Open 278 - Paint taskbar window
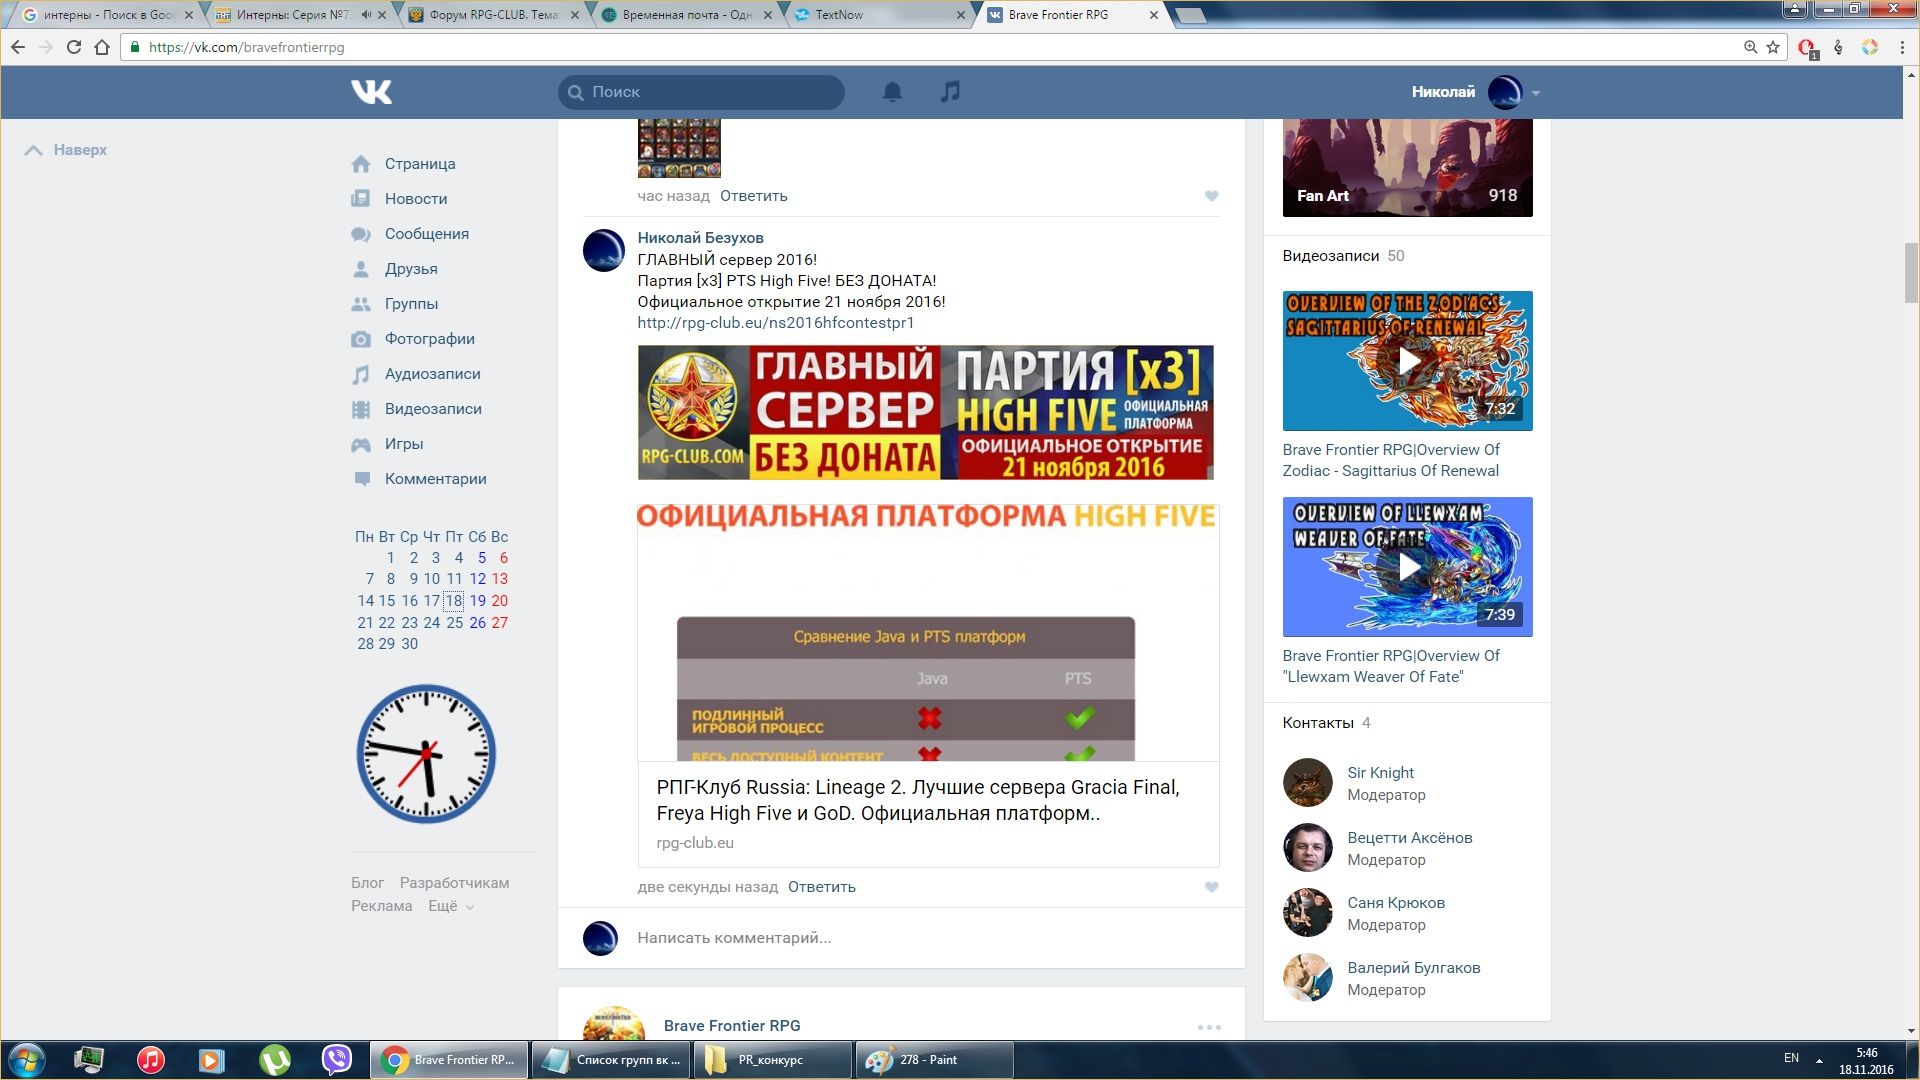The image size is (1920, 1080). tap(934, 1059)
